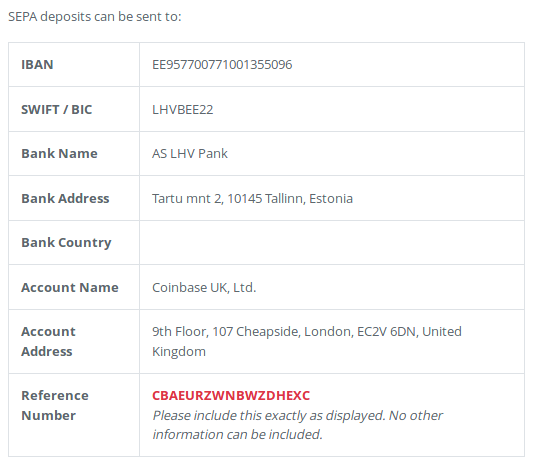Click the red reference code CBAEURZWNBWZDHEXC
The height and width of the screenshot is (466, 537).
[x=231, y=395]
